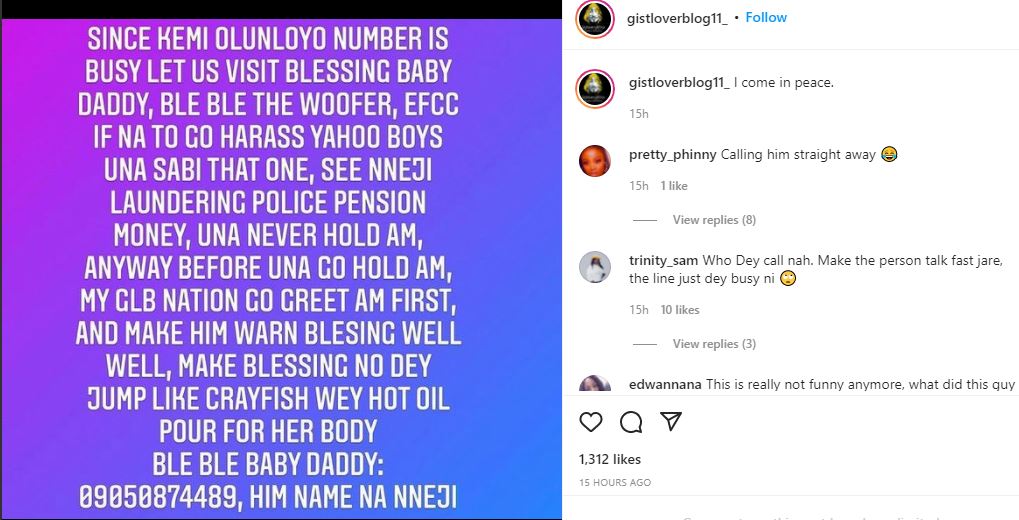Image resolution: width=1019 pixels, height=520 pixels.
Task: Show the 10 likes on trinity_sam's comment
Action: point(680,310)
